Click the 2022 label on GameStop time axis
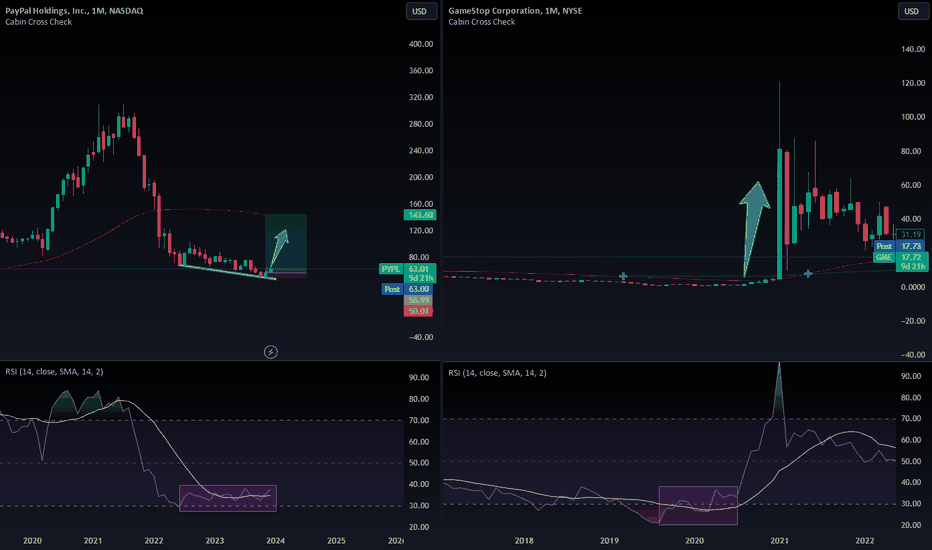This screenshot has width=932, height=550. 865,540
